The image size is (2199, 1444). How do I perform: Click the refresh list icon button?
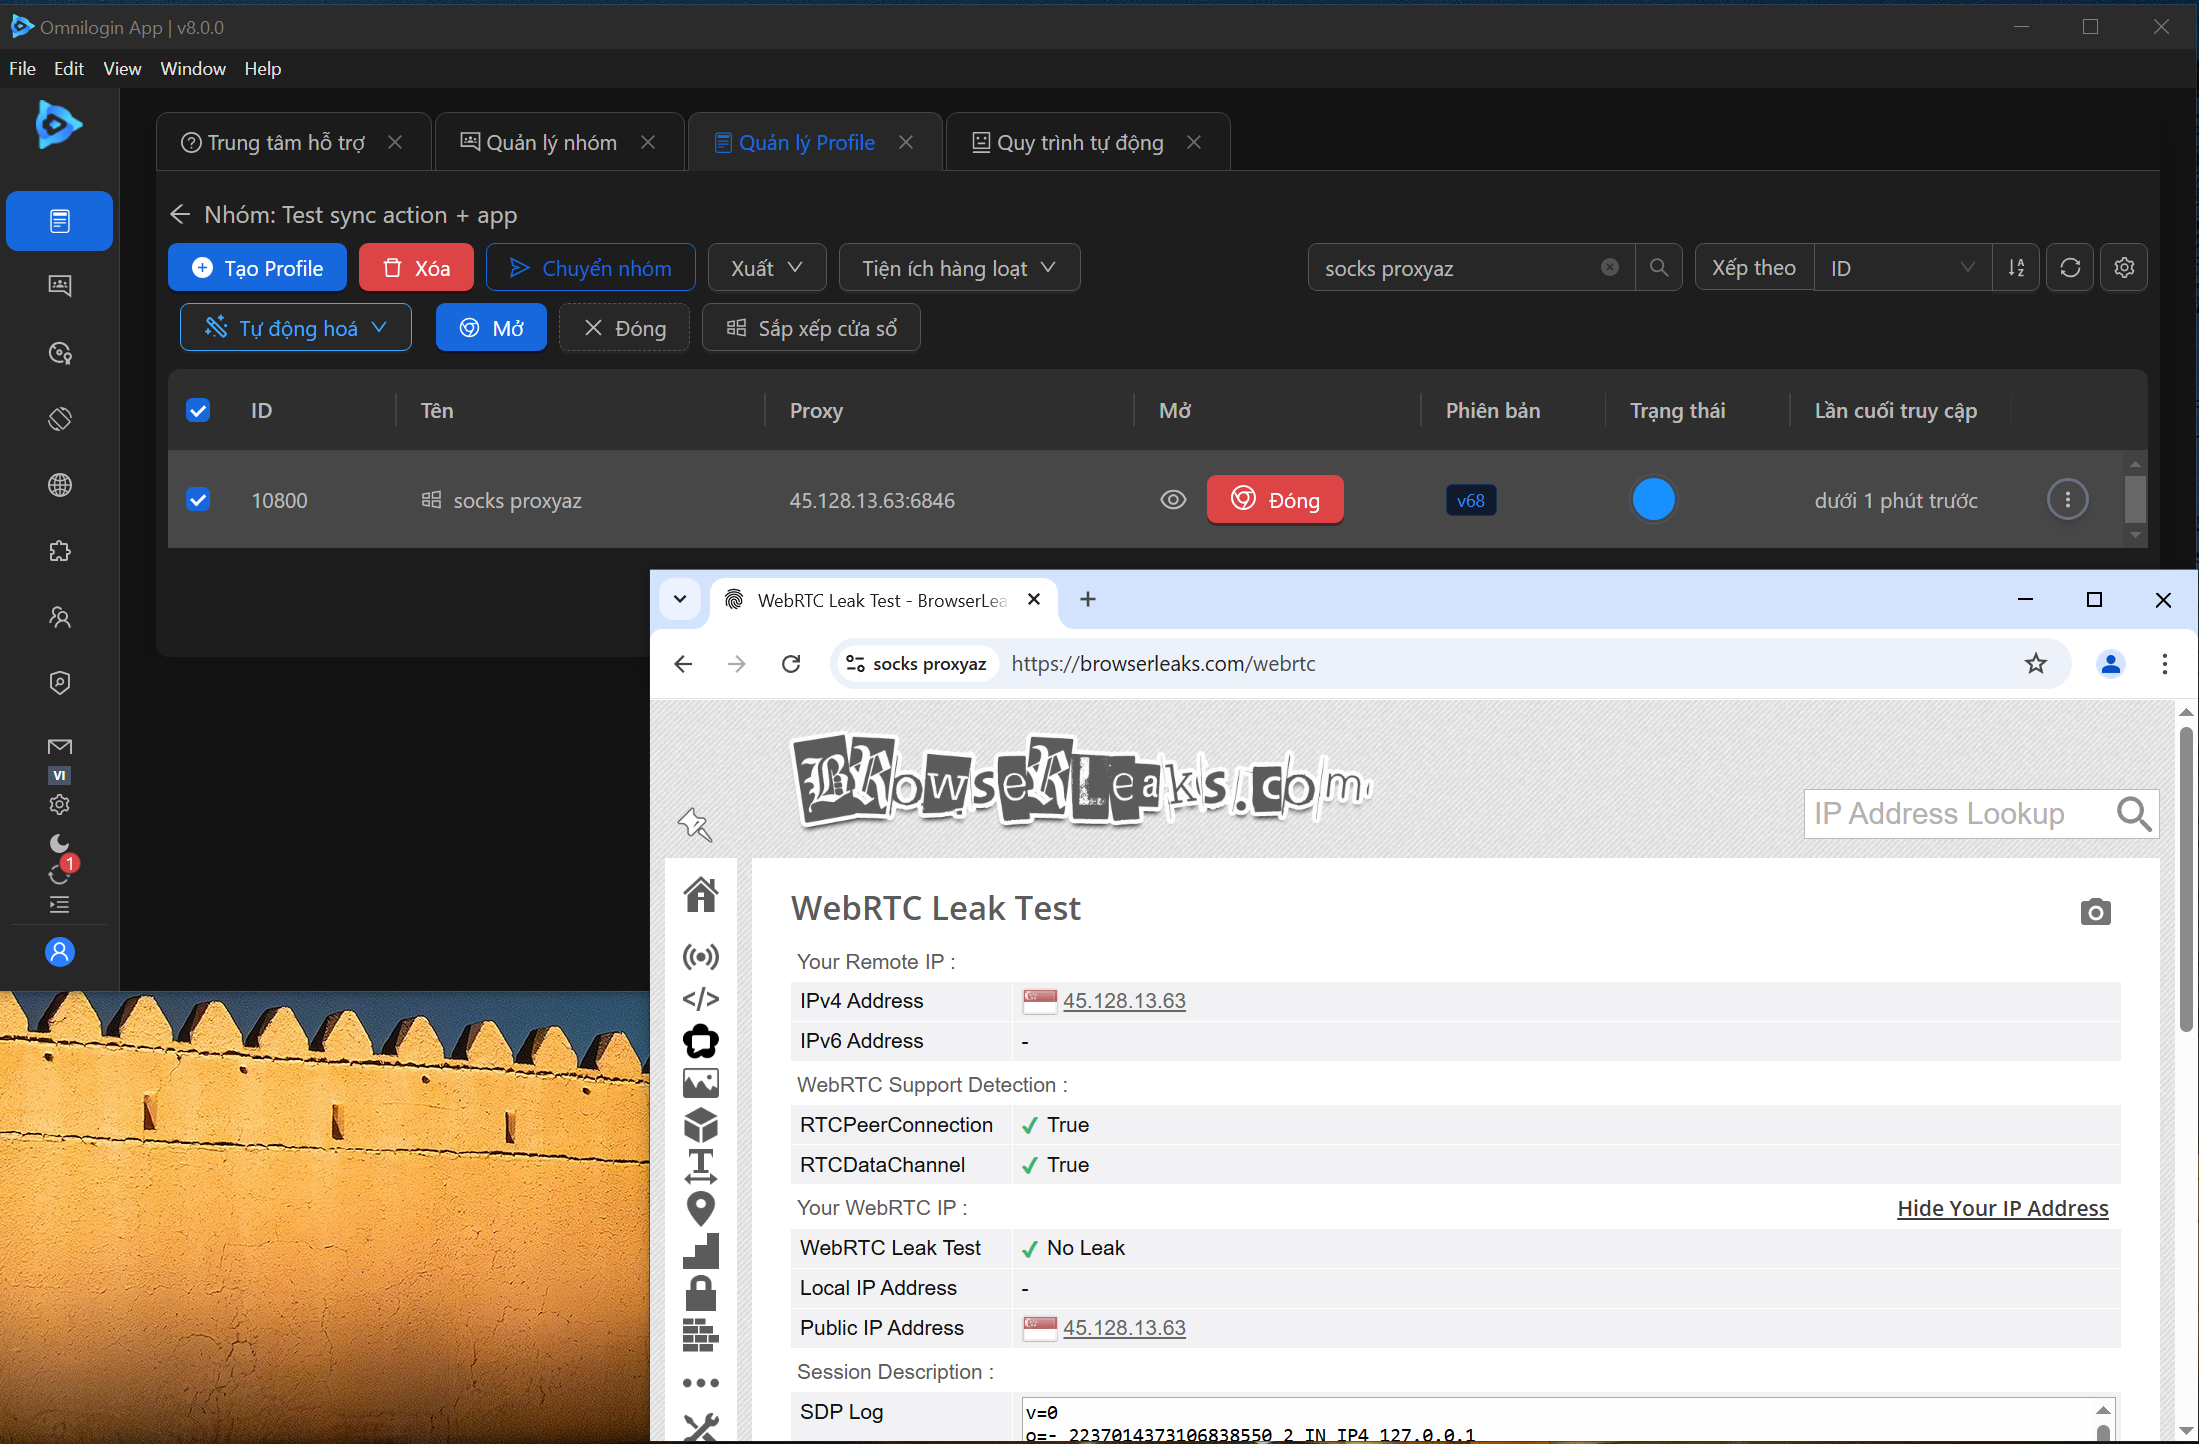tap(2070, 268)
